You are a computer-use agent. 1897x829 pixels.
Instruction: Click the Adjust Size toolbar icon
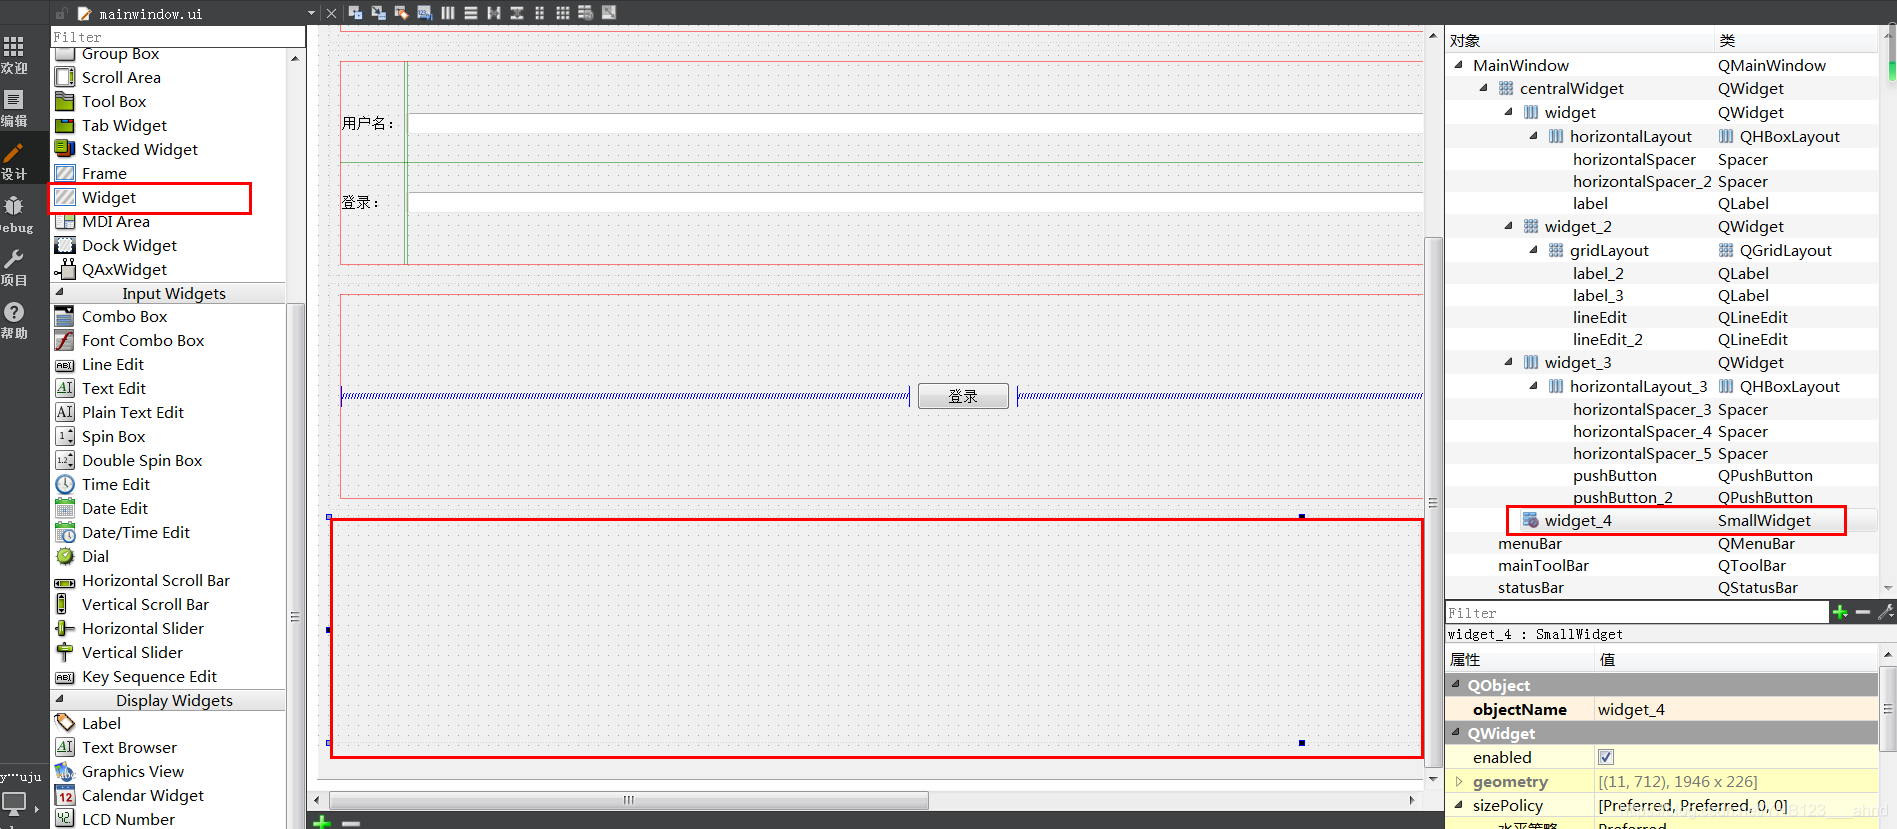[608, 13]
